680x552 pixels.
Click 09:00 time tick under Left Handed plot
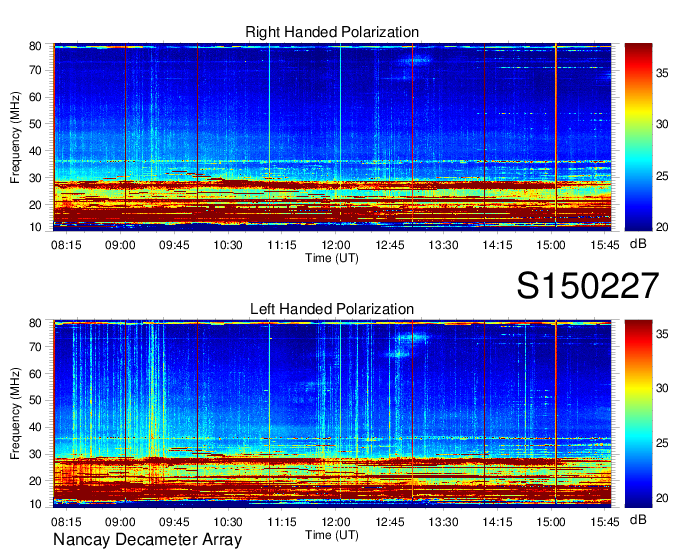(x=120, y=522)
